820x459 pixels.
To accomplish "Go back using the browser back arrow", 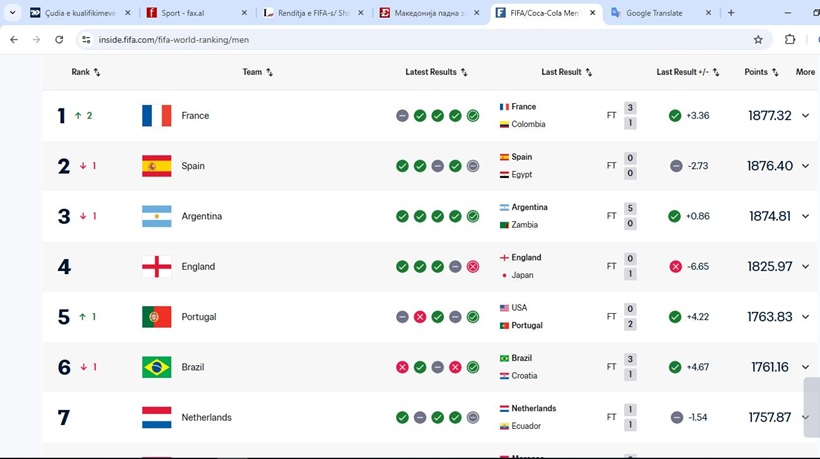I will point(14,39).
